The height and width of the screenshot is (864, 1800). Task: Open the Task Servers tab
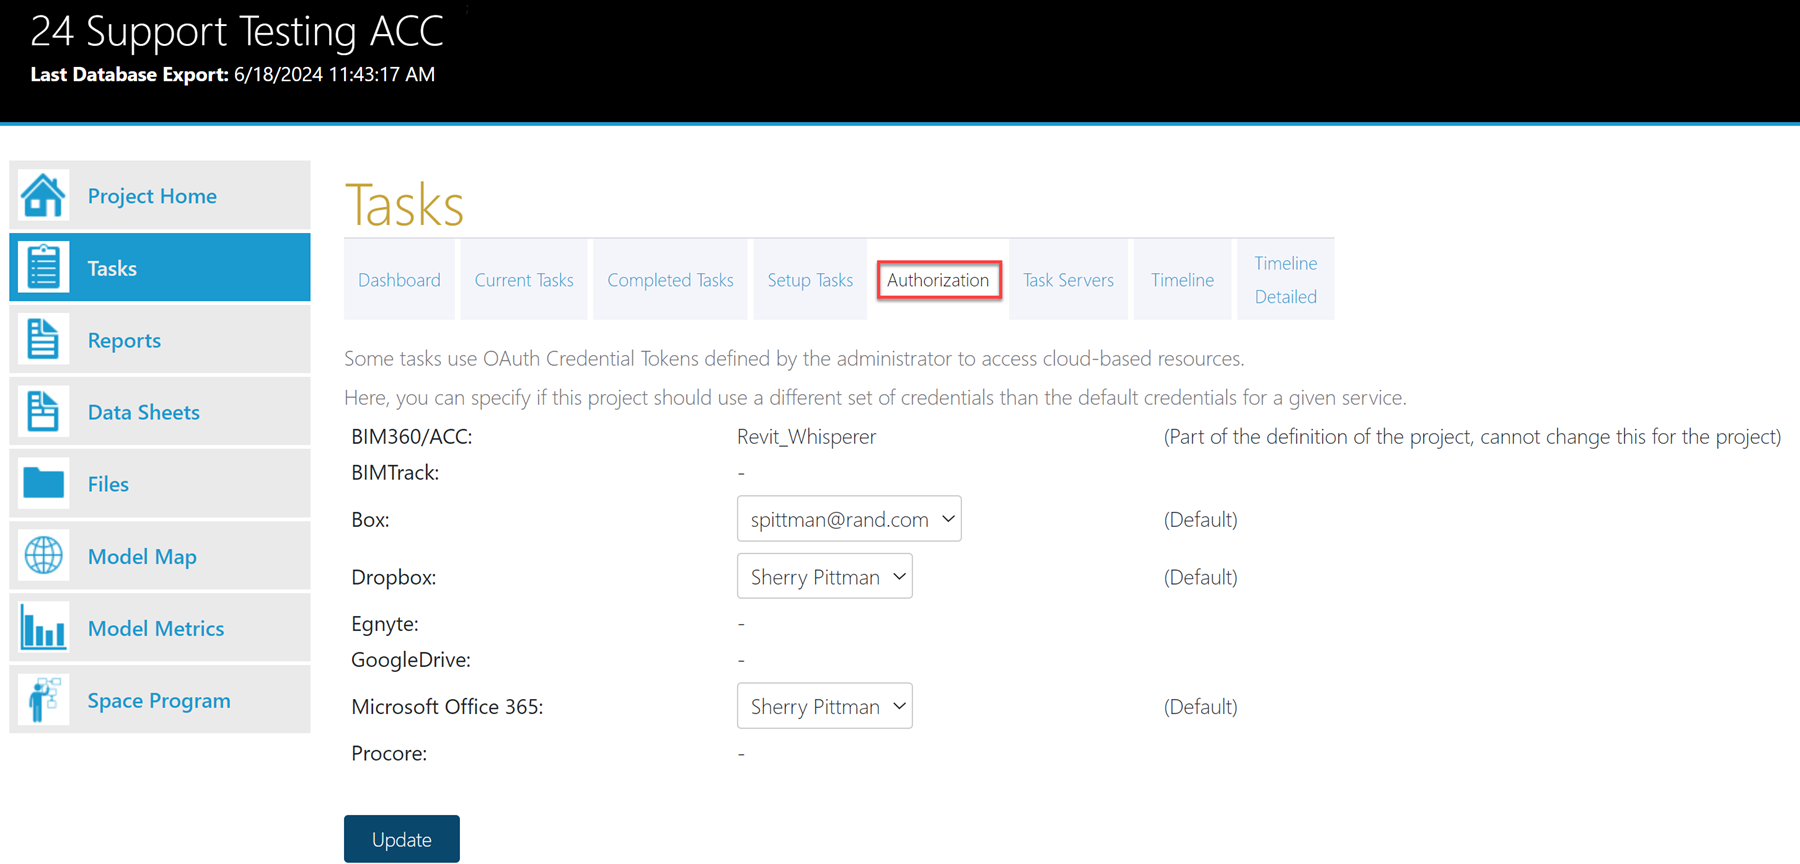point(1068,280)
